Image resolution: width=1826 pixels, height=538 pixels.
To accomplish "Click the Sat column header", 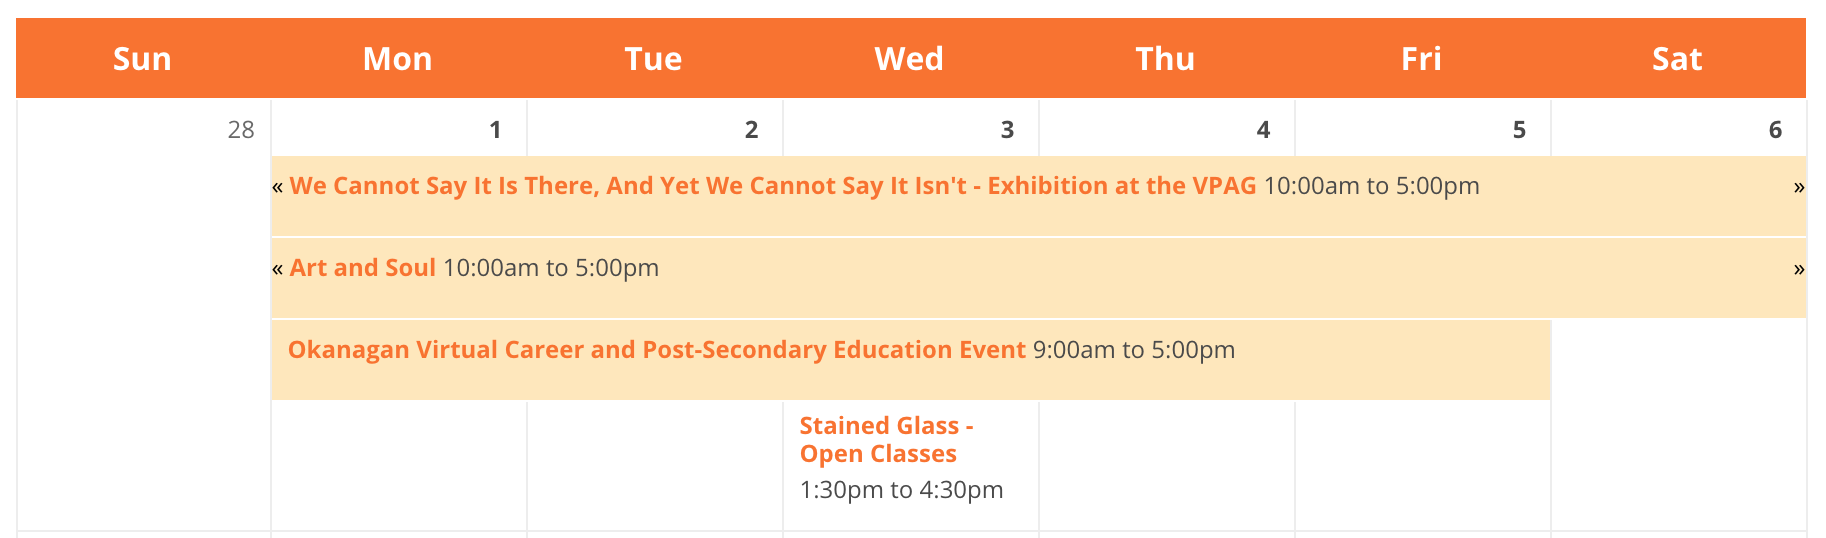I will [1678, 58].
